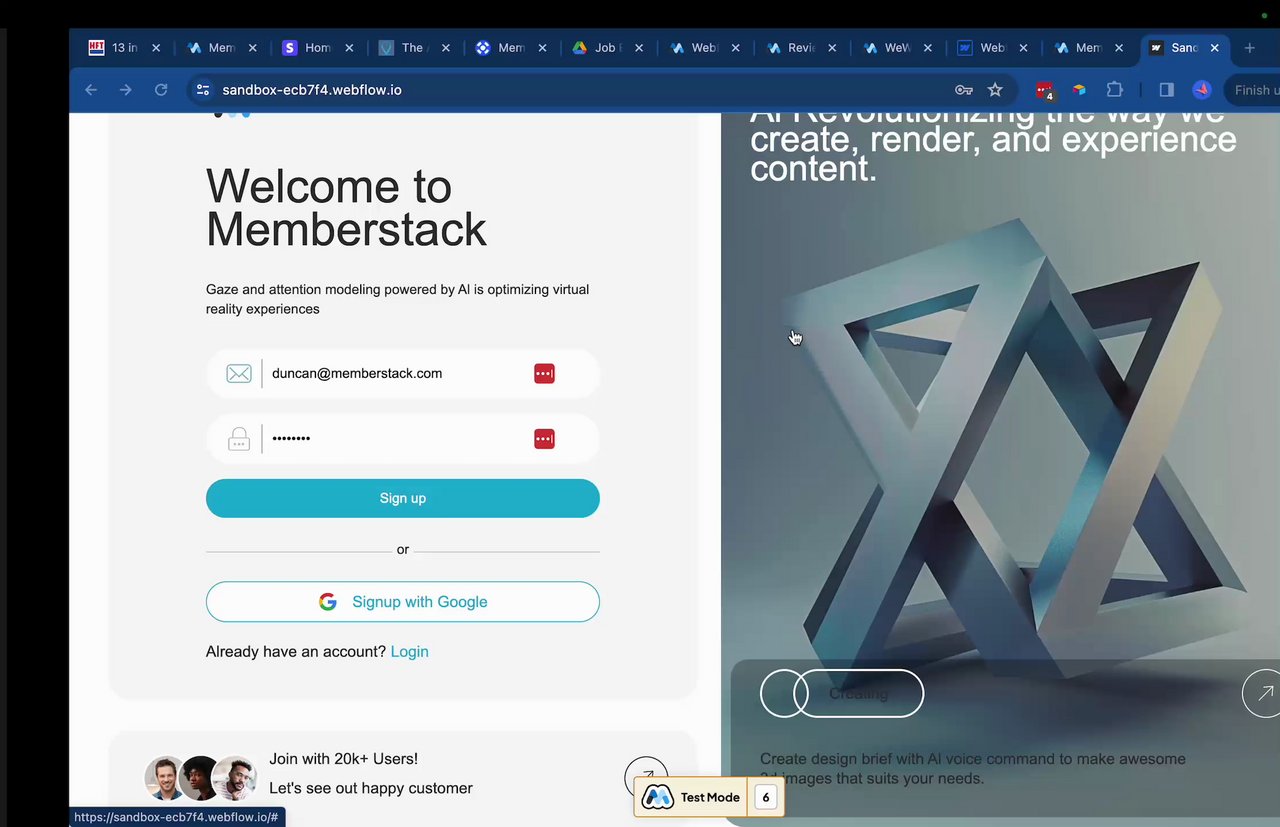Image resolution: width=1280 pixels, height=827 pixels.
Task: Open a new browser tab
Action: (1249, 48)
